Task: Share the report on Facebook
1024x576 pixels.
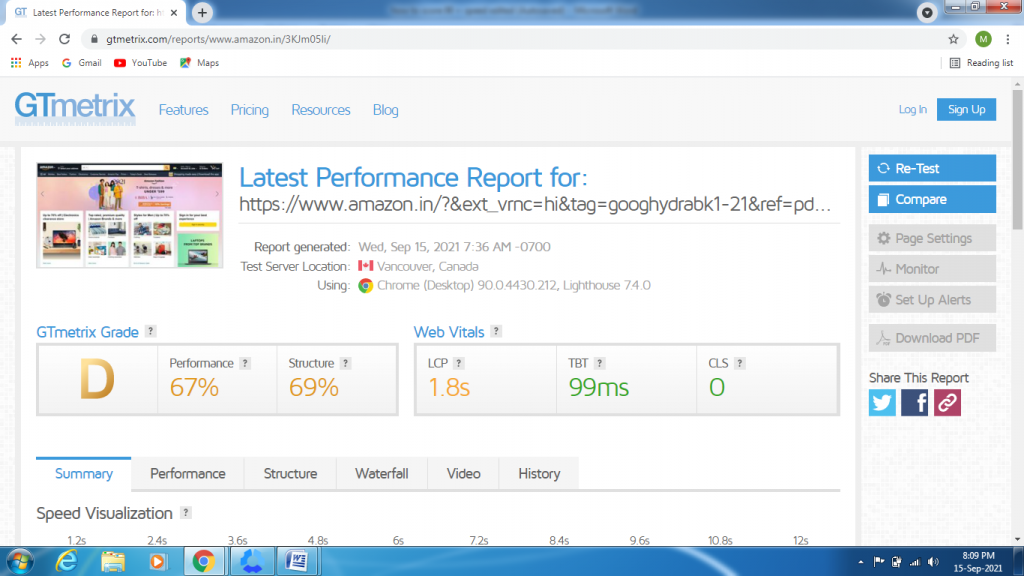Action: point(914,403)
